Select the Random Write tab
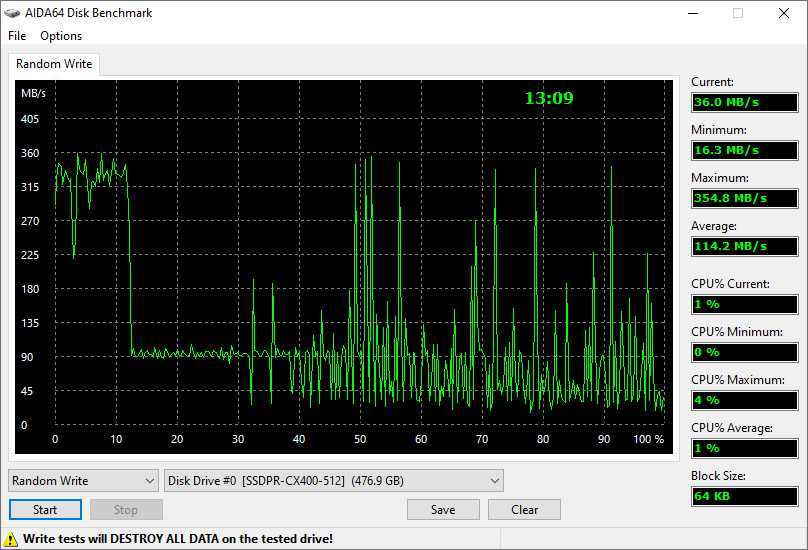Viewport: 808px width, 550px height. point(54,64)
